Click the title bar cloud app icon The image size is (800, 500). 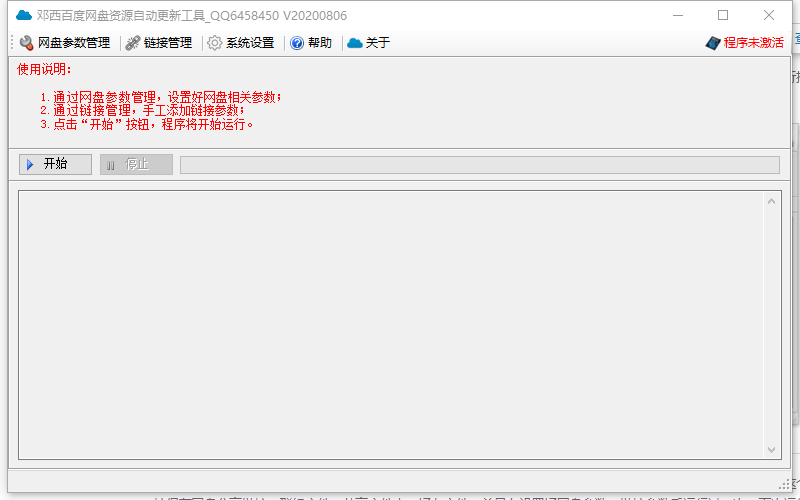(24, 15)
